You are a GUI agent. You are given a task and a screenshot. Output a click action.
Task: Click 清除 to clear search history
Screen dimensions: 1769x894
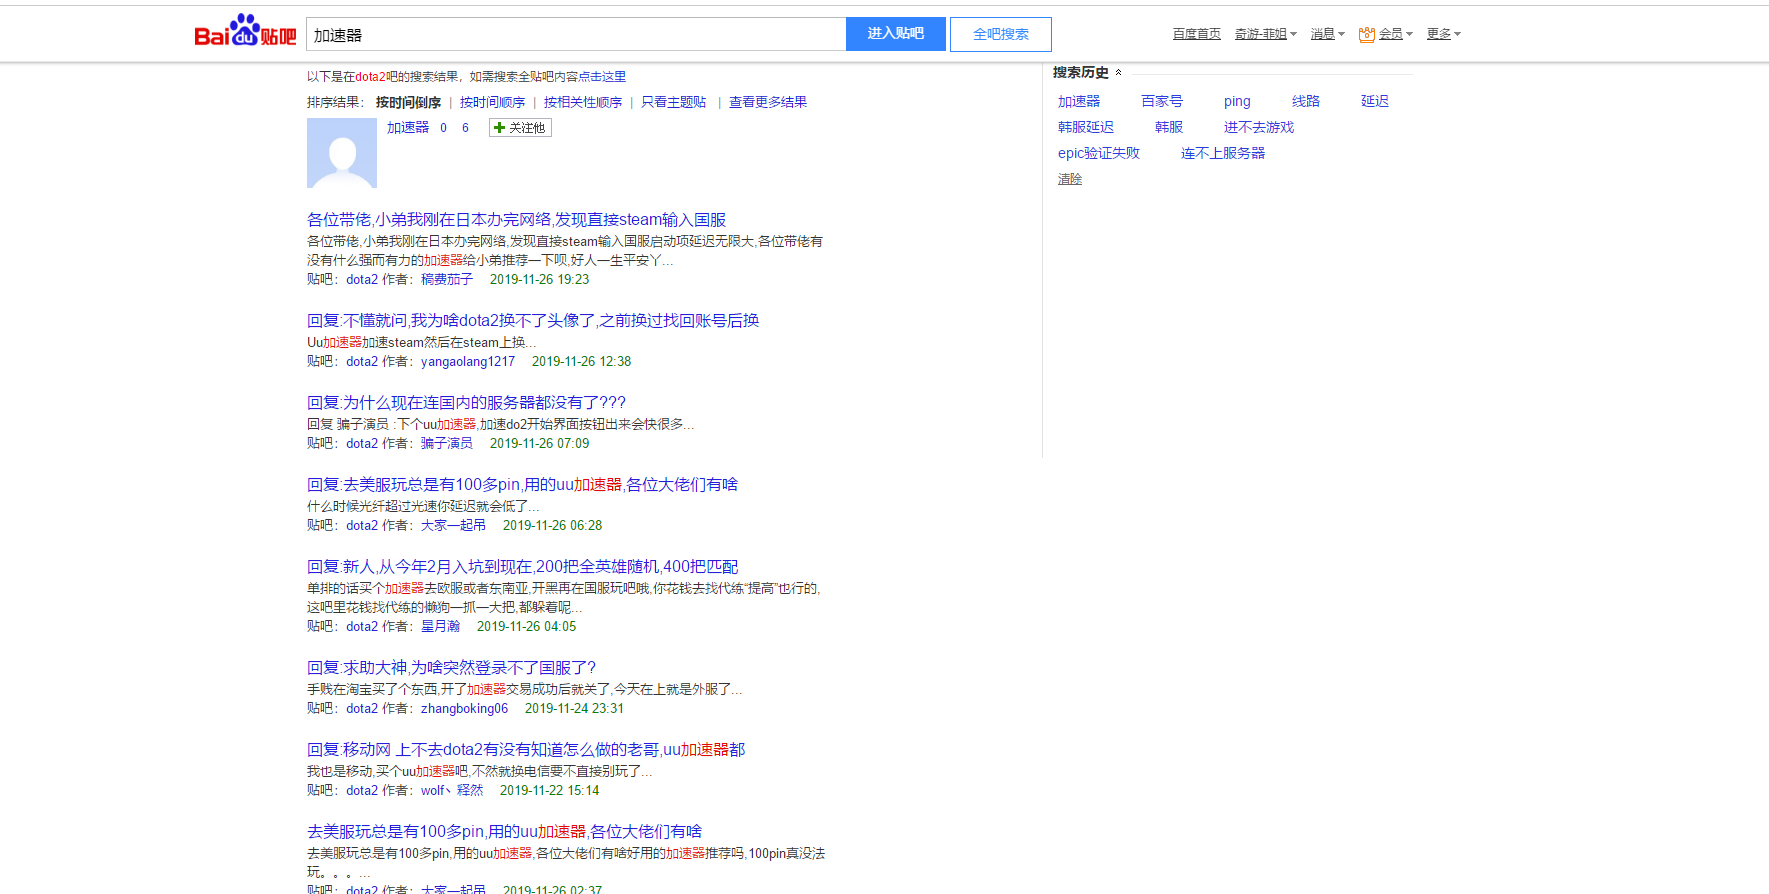[1070, 179]
